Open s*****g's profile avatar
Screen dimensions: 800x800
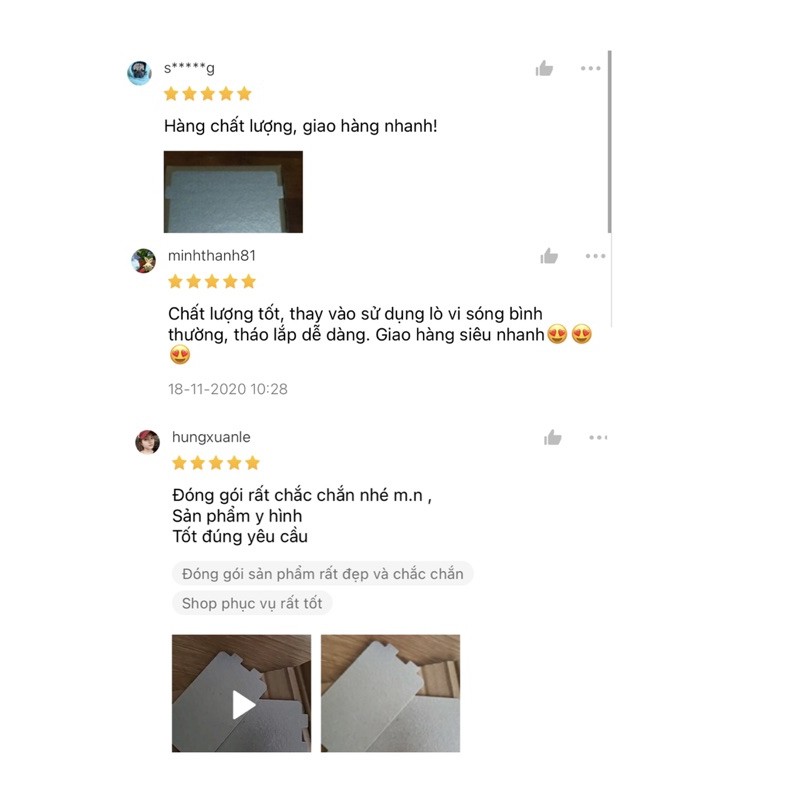point(139,72)
